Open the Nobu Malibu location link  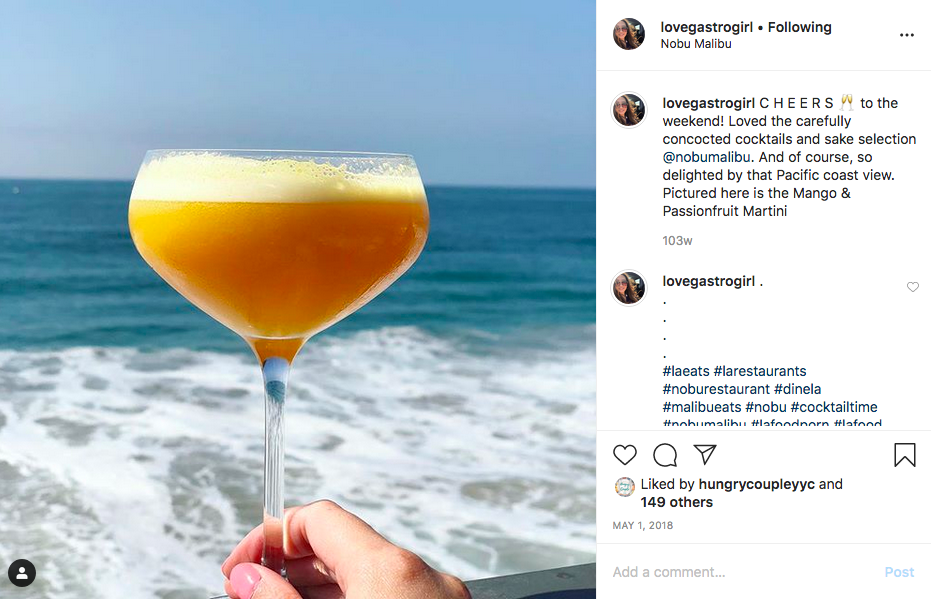click(695, 44)
